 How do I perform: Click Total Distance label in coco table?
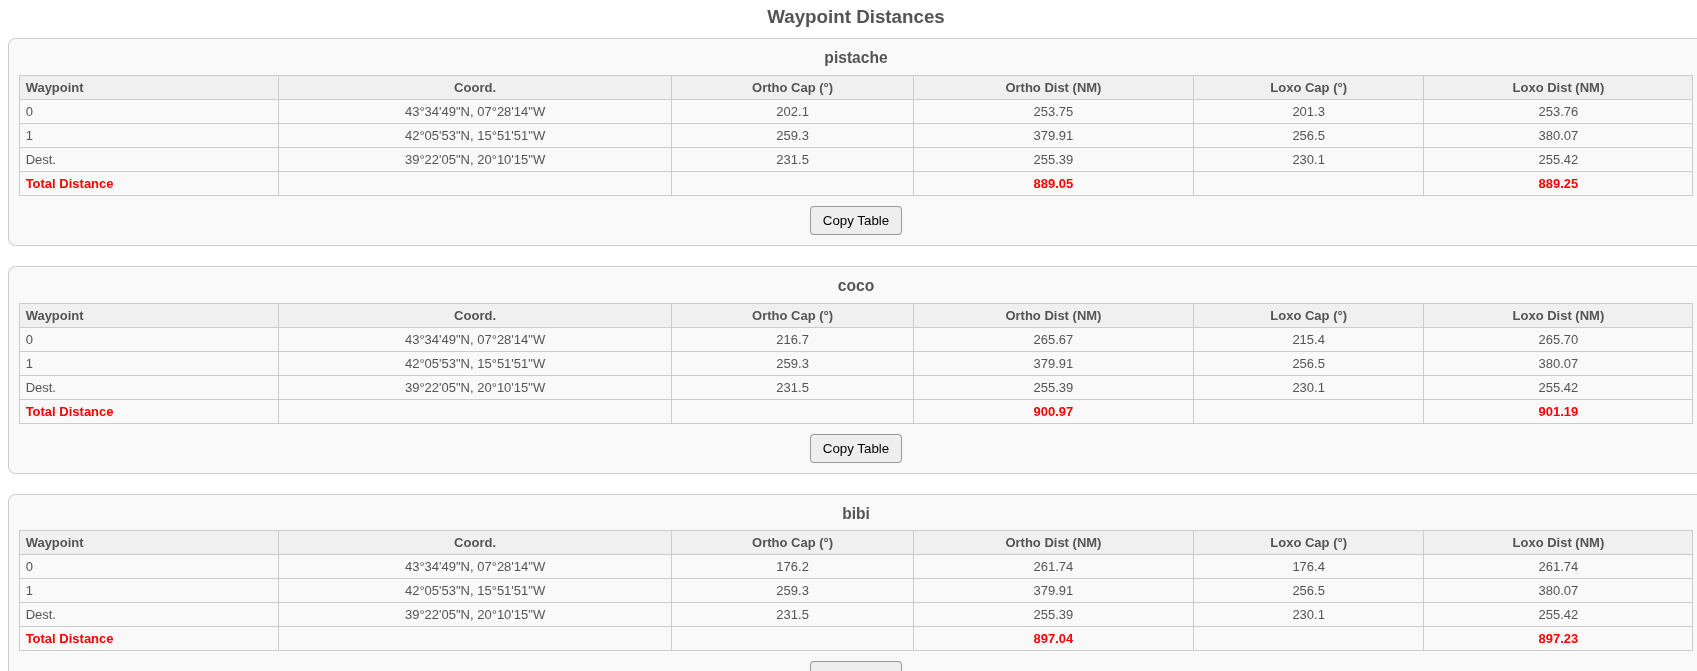click(x=69, y=412)
